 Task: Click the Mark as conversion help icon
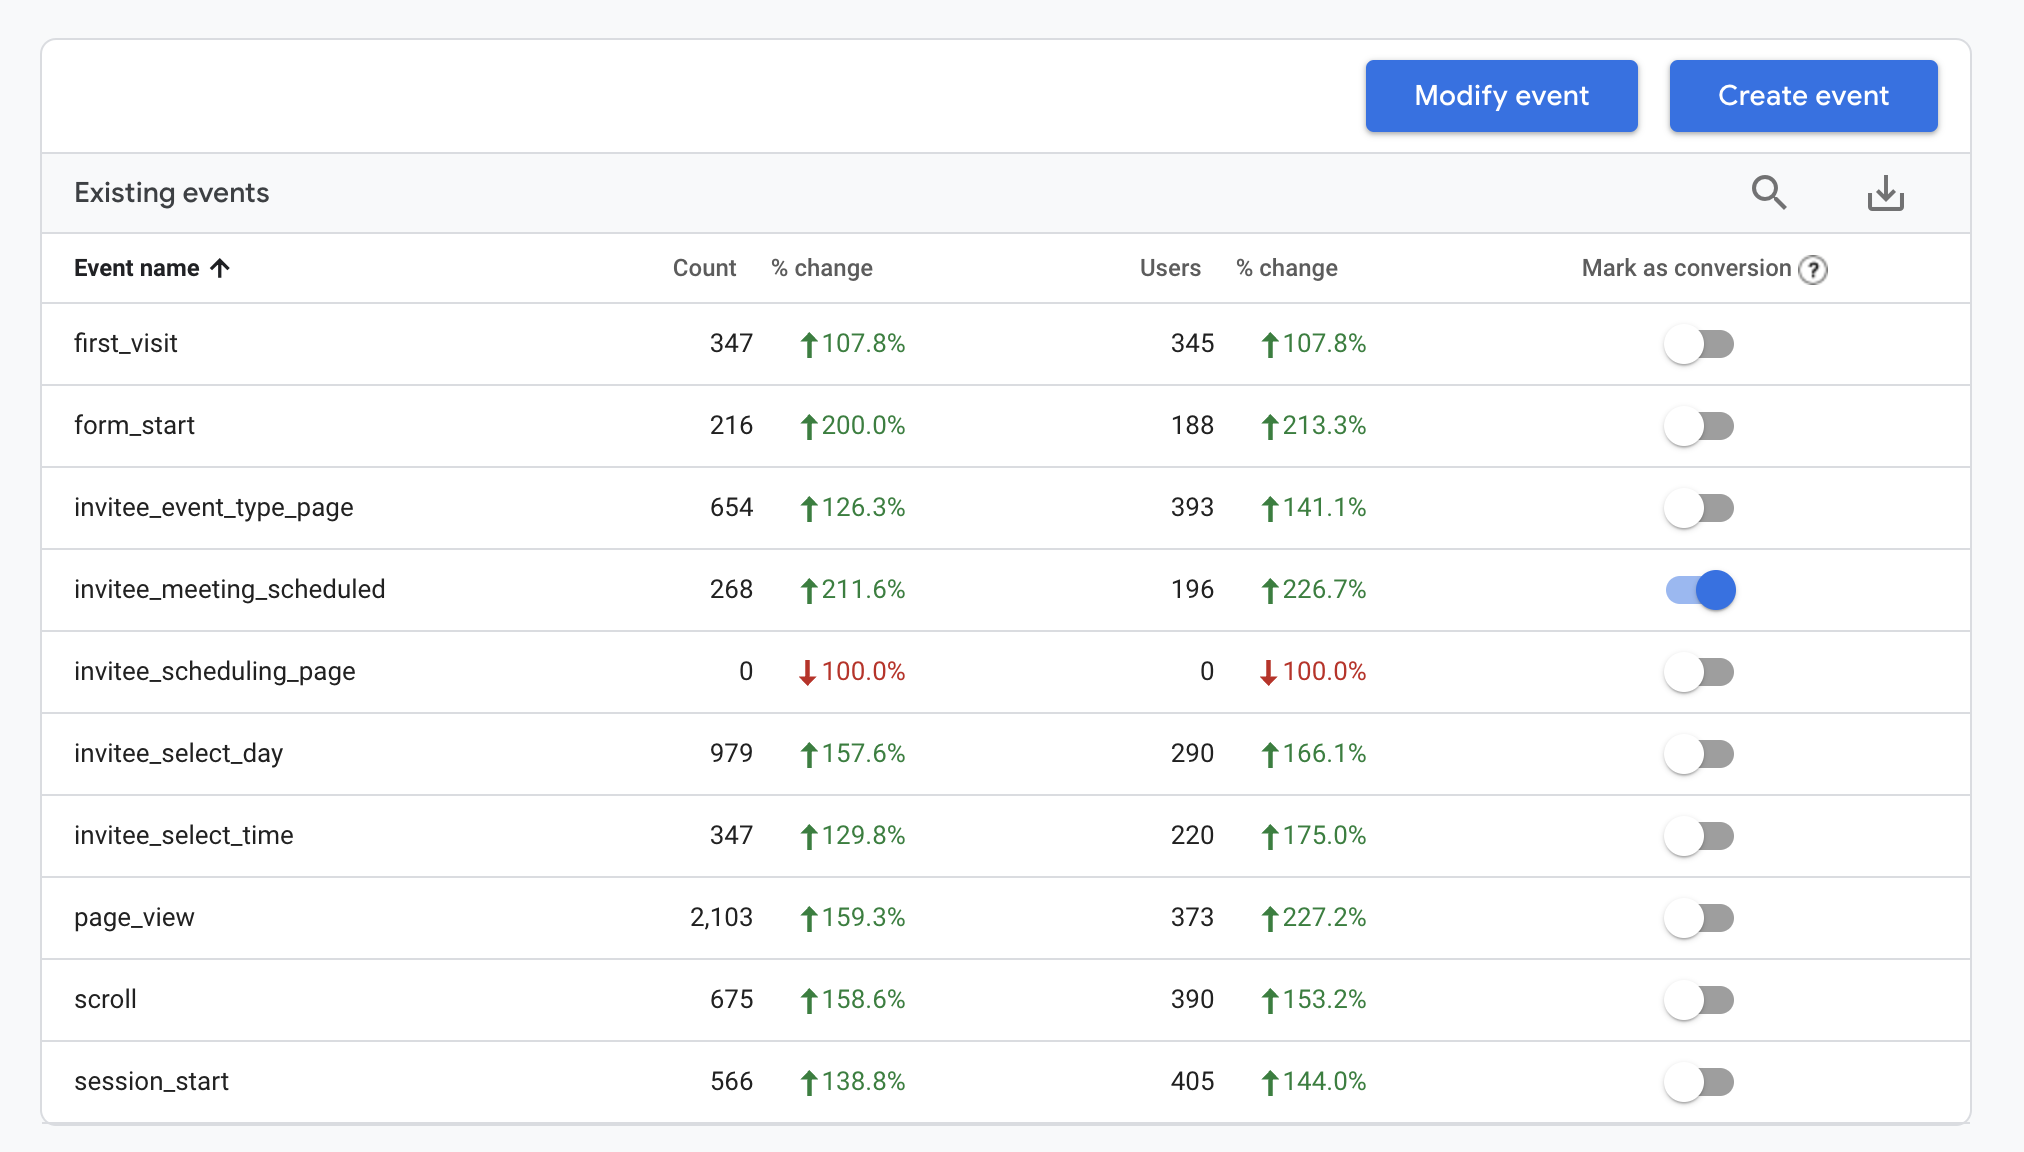[x=1813, y=270]
